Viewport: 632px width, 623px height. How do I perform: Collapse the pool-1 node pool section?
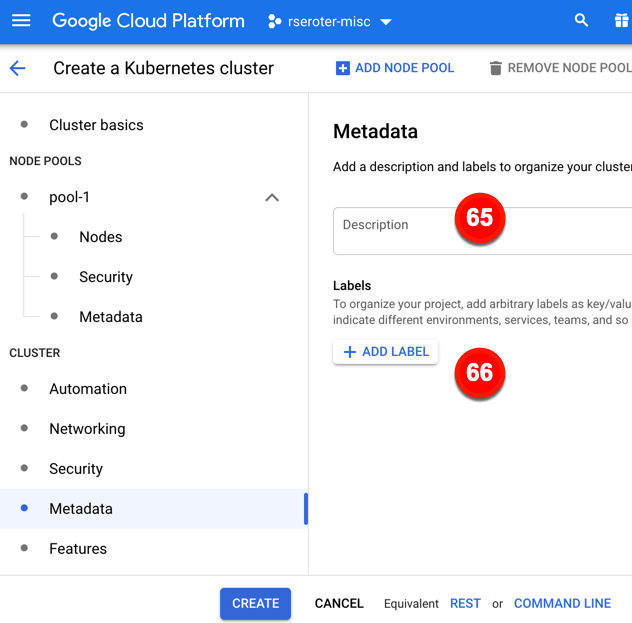pyautogui.click(x=271, y=197)
